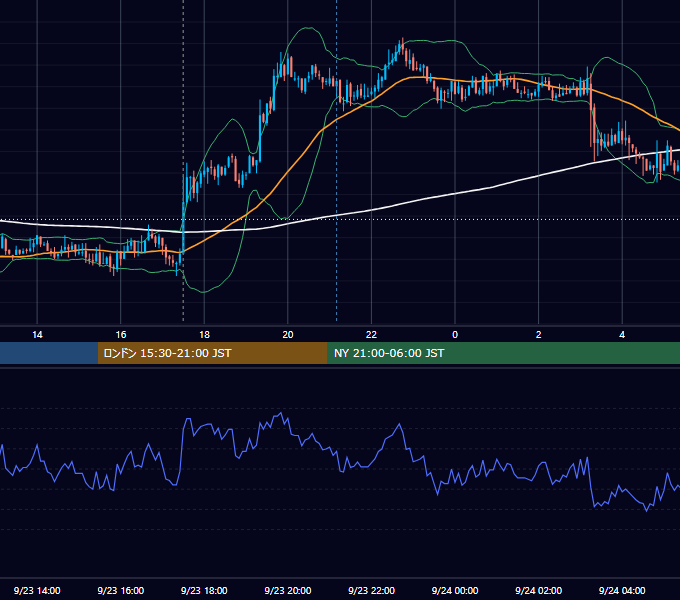
Task: Click the '0' hour axis label
Action: [455, 335]
